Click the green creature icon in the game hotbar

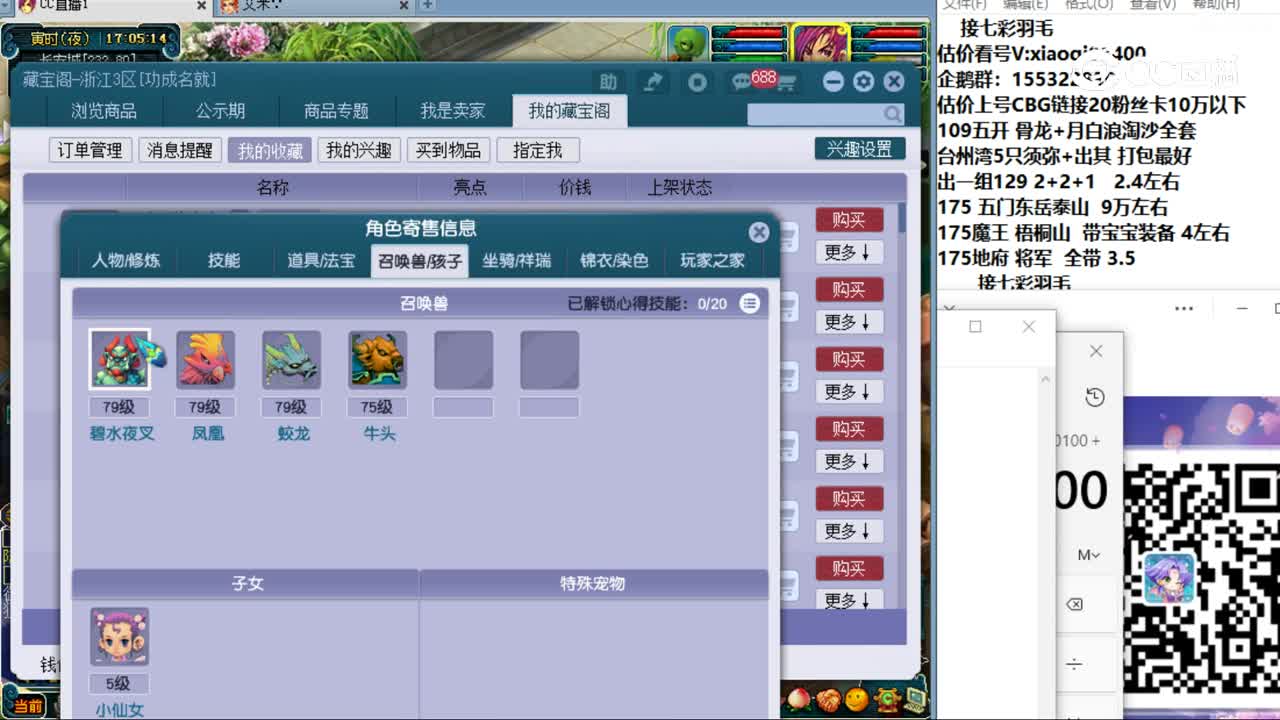pos(886,700)
